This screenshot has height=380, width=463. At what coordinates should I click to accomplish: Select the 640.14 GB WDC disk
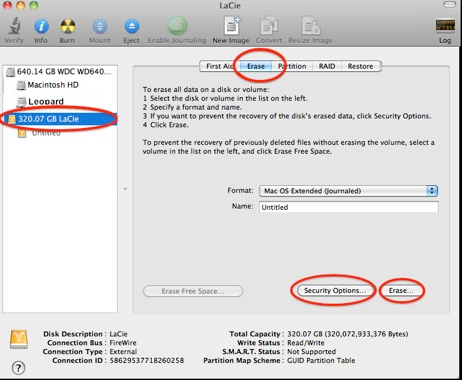pos(60,72)
